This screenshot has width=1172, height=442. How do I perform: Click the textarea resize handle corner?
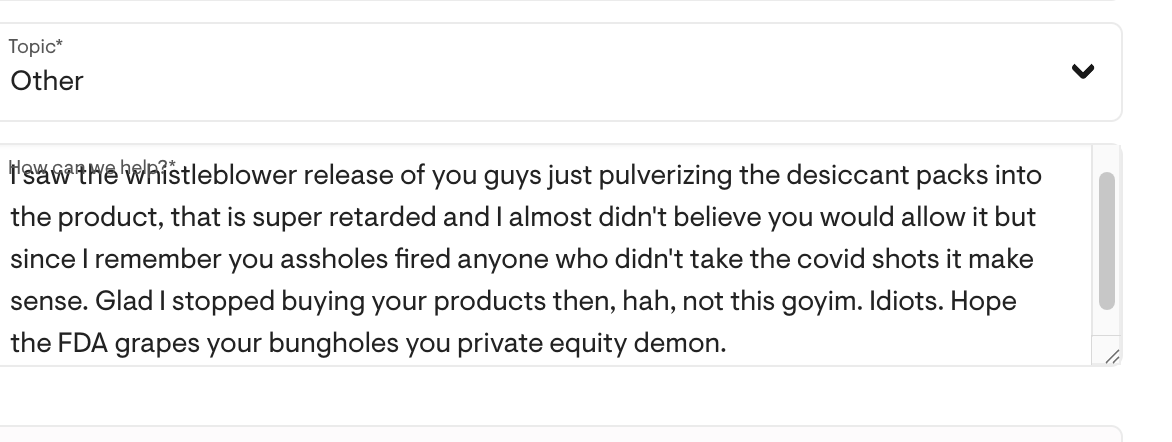(1113, 357)
